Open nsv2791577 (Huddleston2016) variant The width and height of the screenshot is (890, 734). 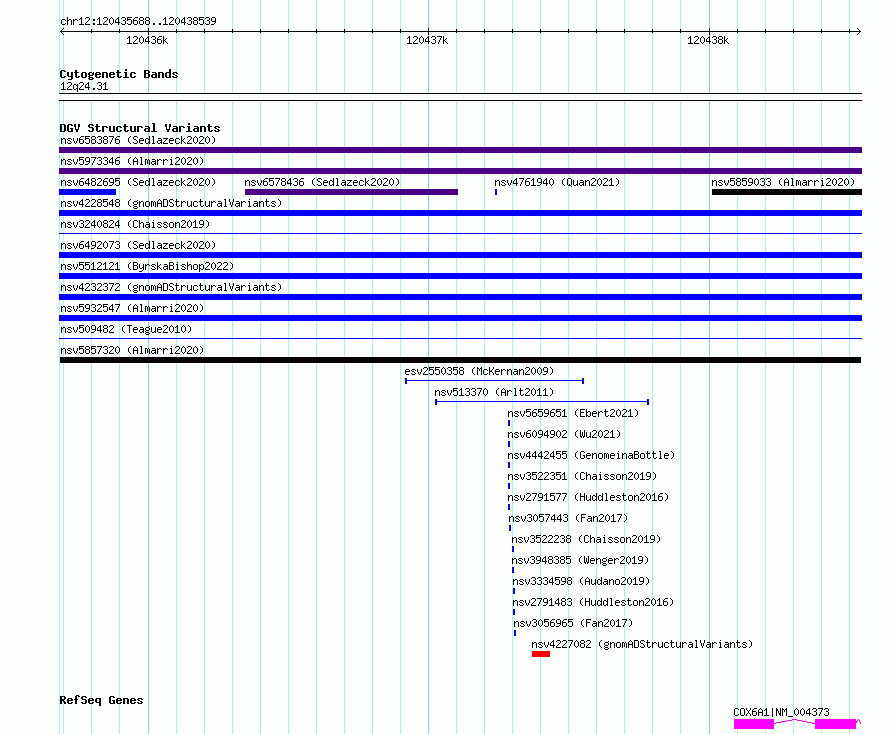[x=588, y=497]
